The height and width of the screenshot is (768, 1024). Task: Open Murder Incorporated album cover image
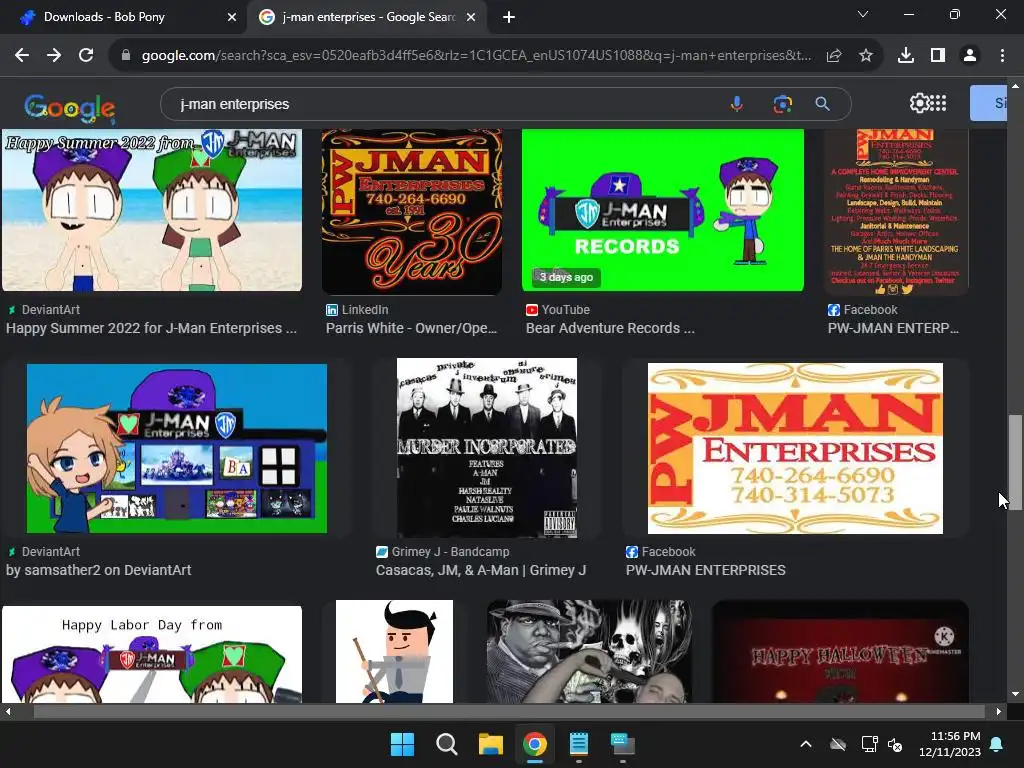pos(487,448)
